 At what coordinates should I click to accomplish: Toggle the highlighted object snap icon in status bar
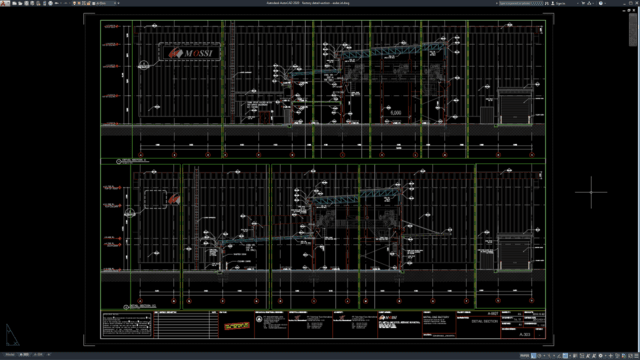565,356
